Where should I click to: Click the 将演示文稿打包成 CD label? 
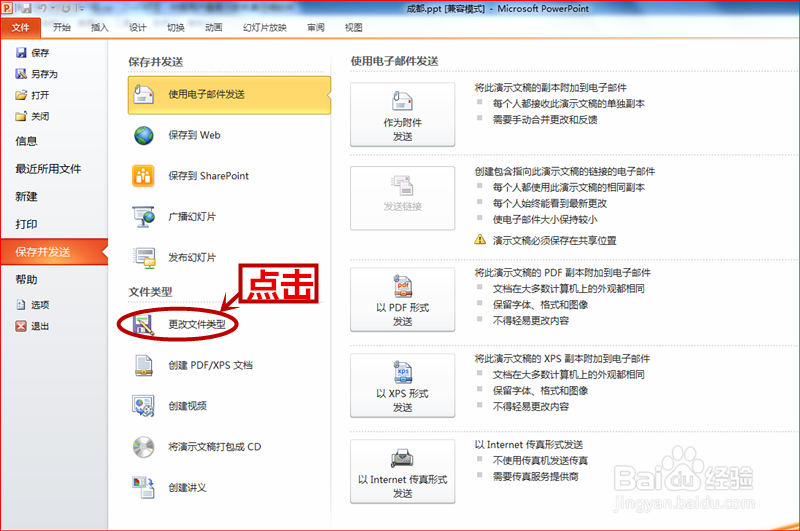click(215, 447)
